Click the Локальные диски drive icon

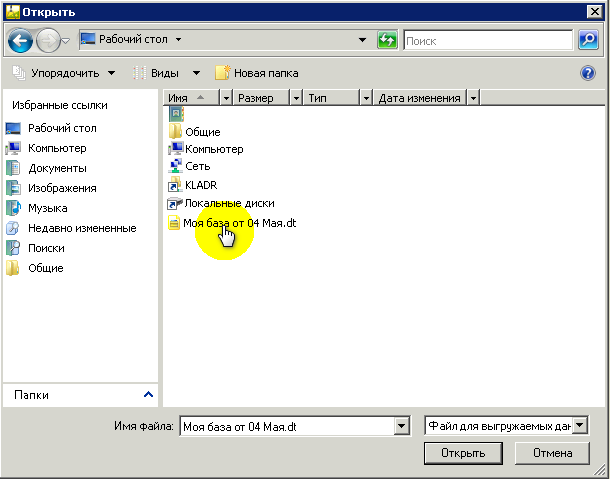pyautogui.click(x=175, y=204)
